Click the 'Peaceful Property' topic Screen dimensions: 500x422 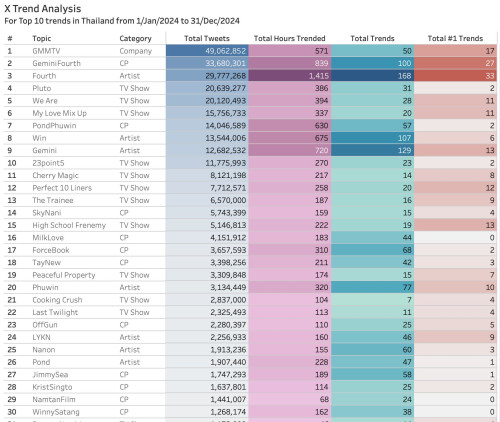tap(64, 275)
